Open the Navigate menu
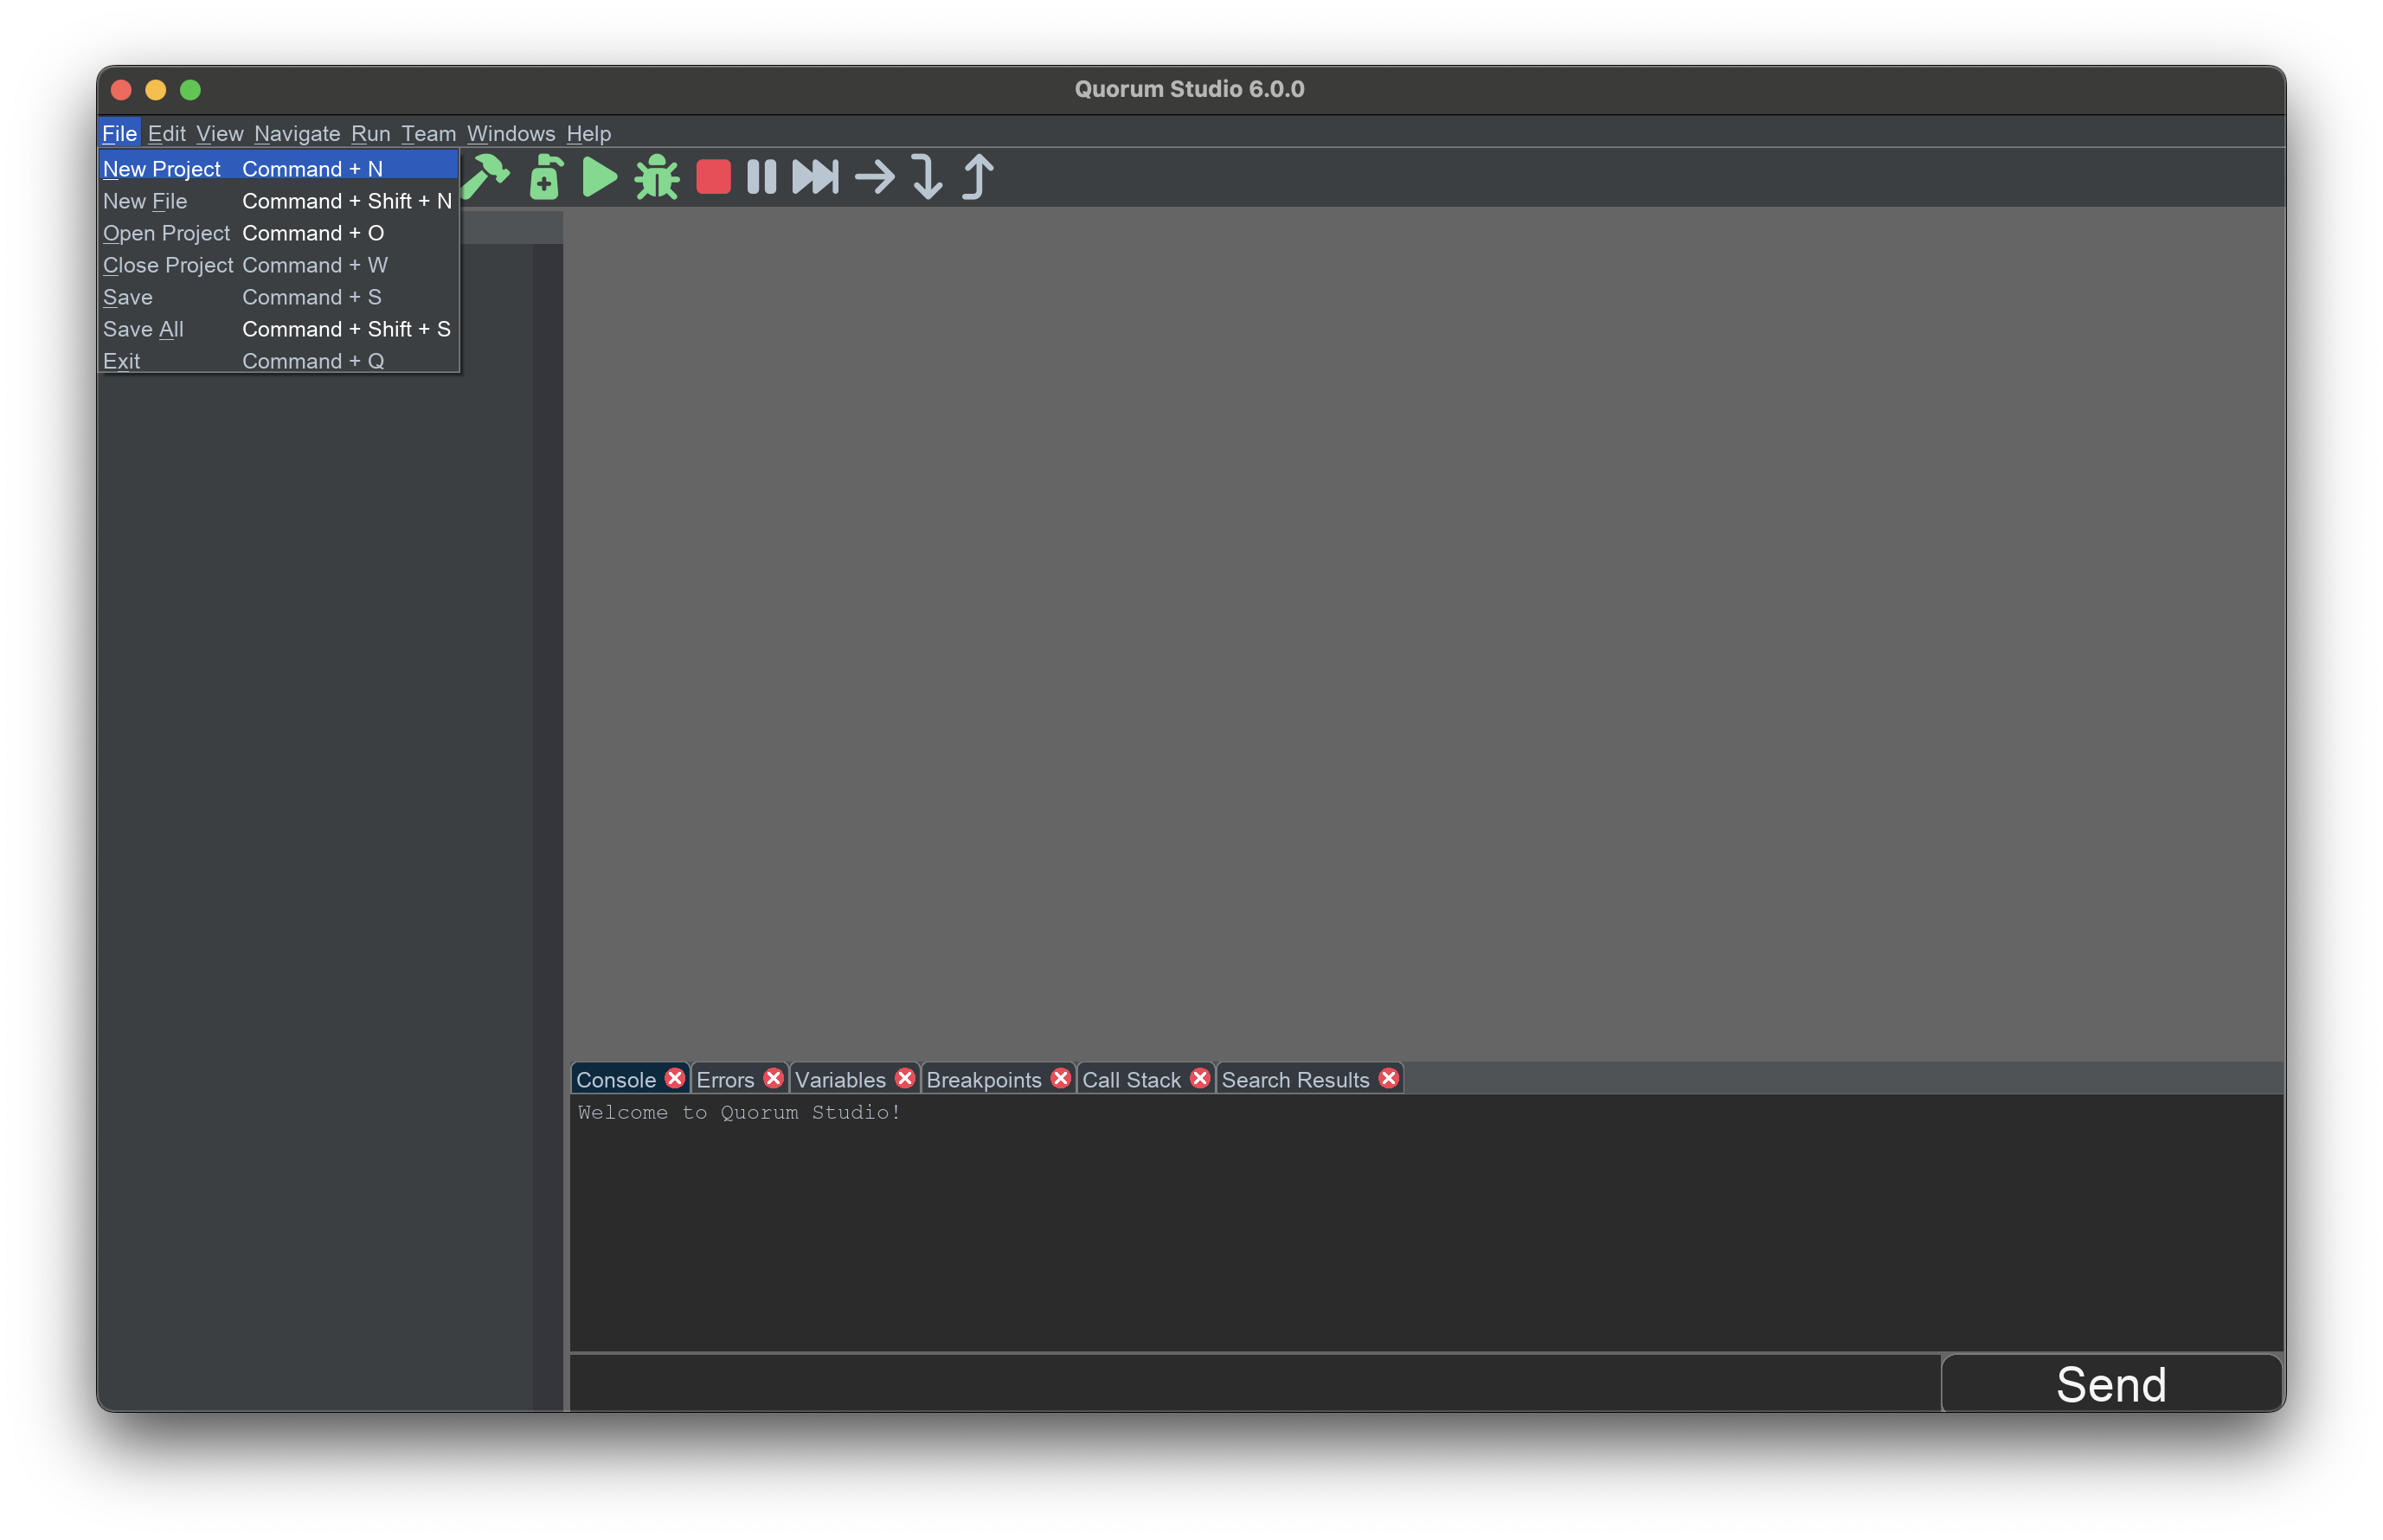This screenshot has width=2383, height=1540. (x=297, y=133)
